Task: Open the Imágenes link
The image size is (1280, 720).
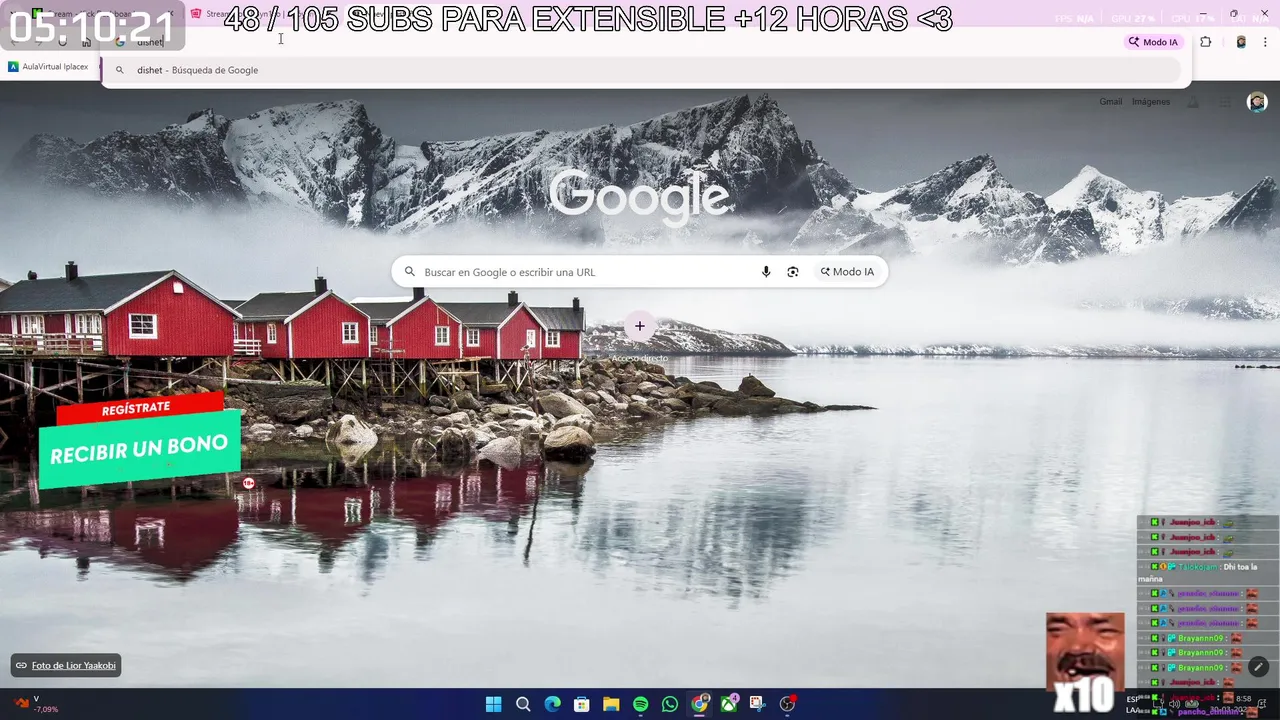Action: pyautogui.click(x=1151, y=102)
